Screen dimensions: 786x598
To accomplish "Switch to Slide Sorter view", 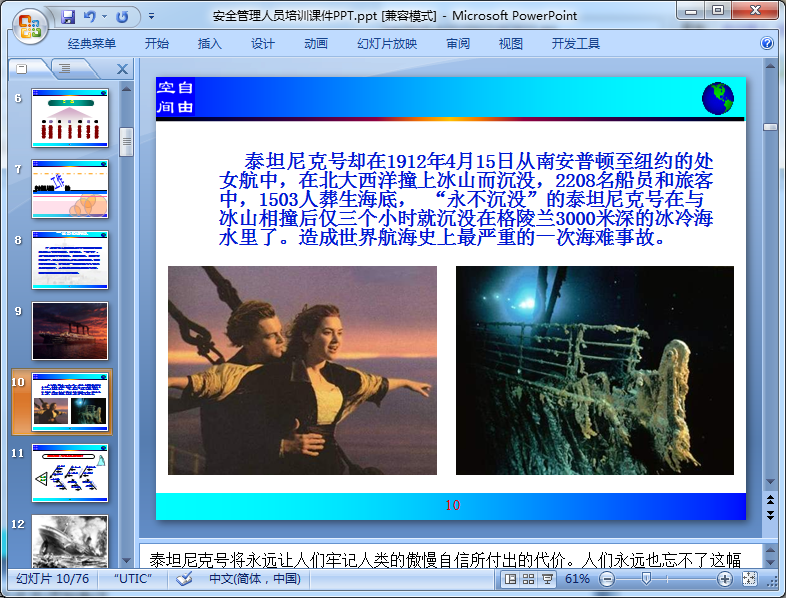I will tap(528, 579).
